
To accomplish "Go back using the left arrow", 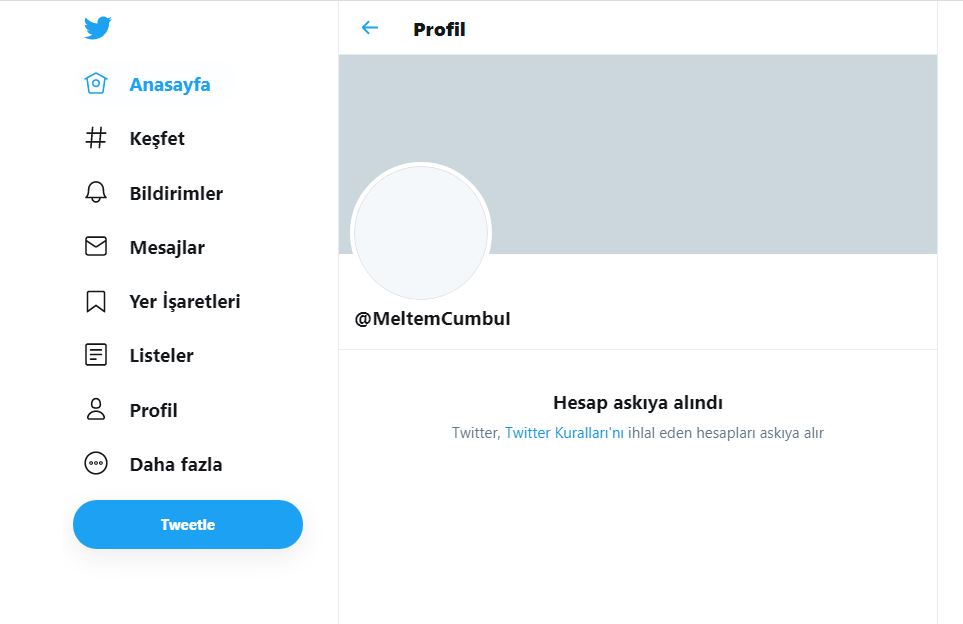I will coord(370,28).
